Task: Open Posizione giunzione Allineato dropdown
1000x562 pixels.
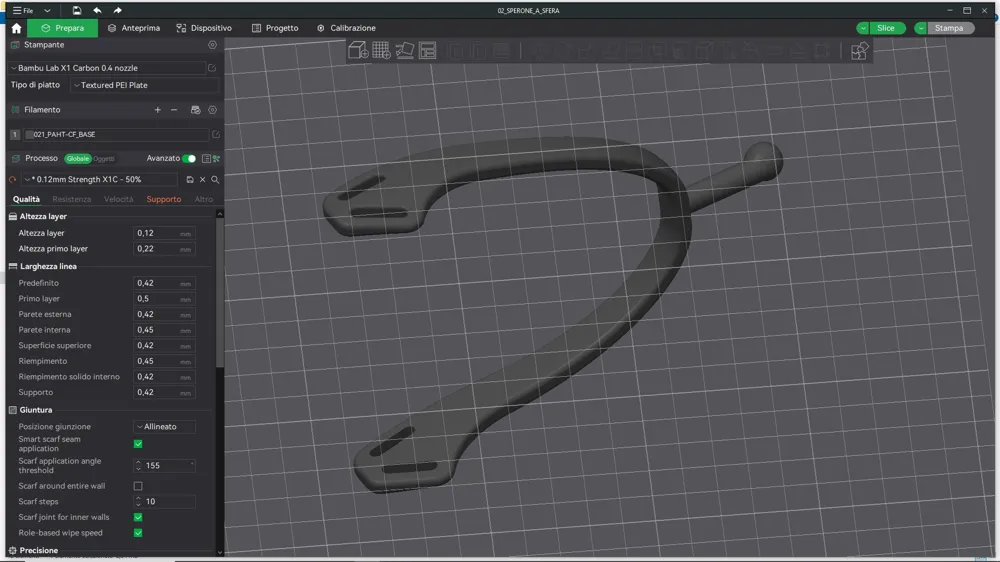Action: (165, 427)
